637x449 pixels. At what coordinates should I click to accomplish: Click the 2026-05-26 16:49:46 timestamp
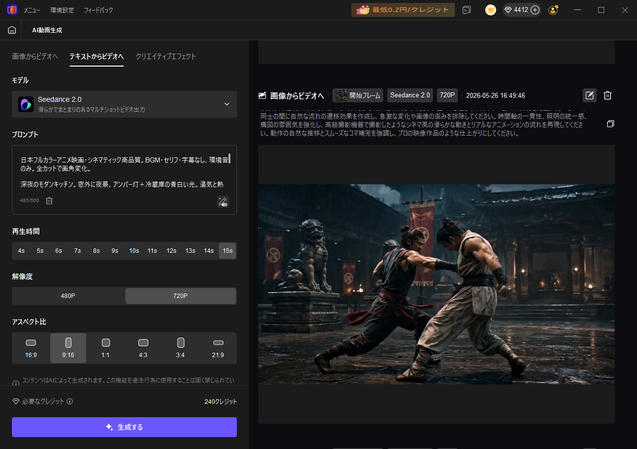496,95
